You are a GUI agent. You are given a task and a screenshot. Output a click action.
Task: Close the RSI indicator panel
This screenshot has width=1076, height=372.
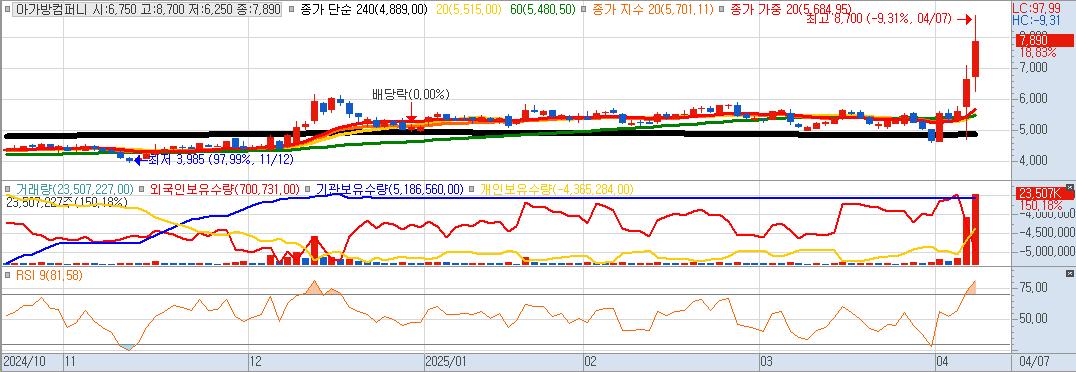(x=1070, y=273)
